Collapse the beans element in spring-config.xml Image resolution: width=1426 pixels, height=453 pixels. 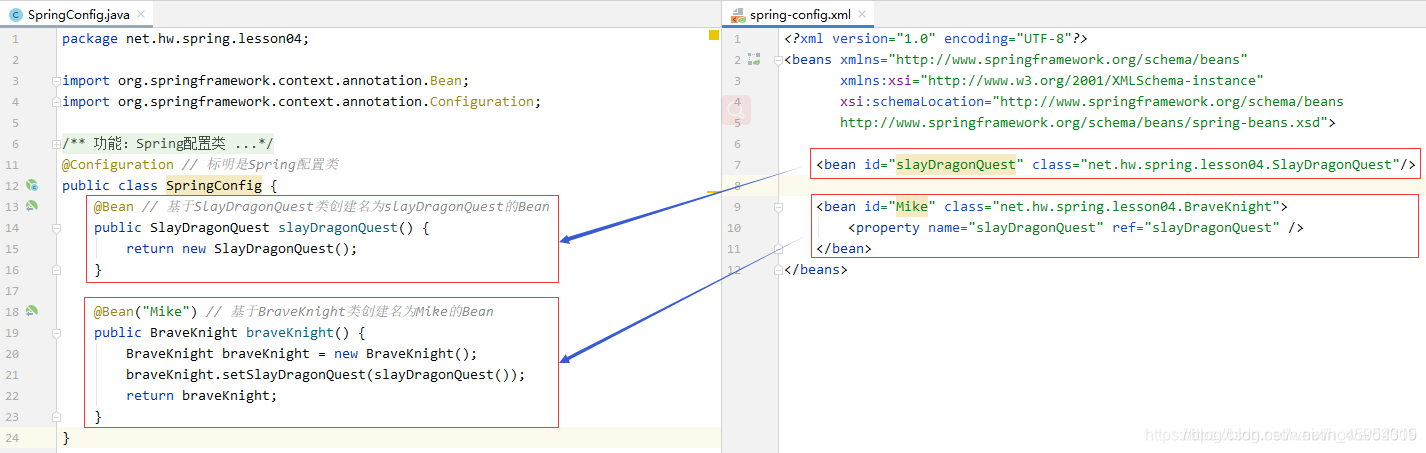point(778,59)
